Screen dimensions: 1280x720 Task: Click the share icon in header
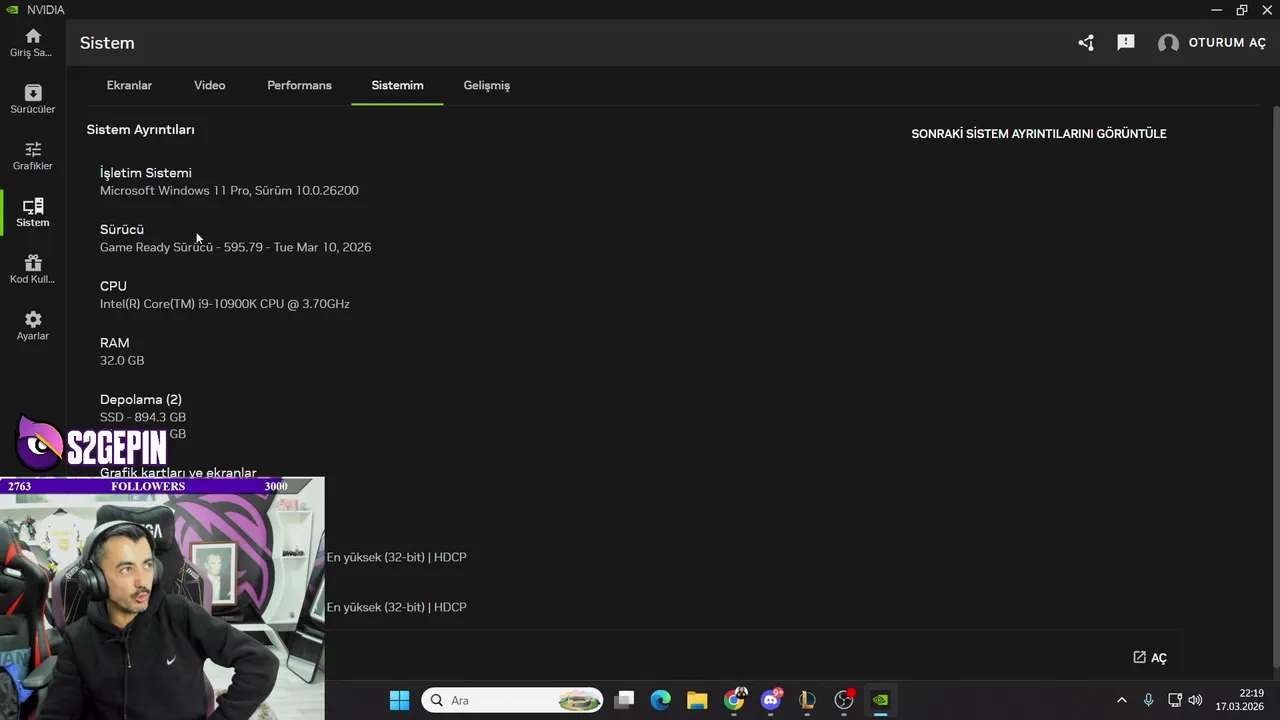click(x=1086, y=43)
